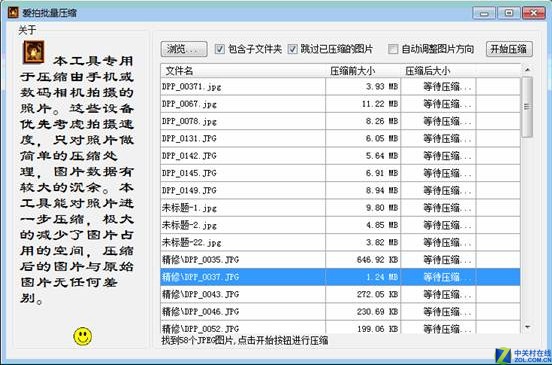This screenshot has width=552, height=365.
Task: Select the 未标题-22.jpg row
Action: coord(340,242)
